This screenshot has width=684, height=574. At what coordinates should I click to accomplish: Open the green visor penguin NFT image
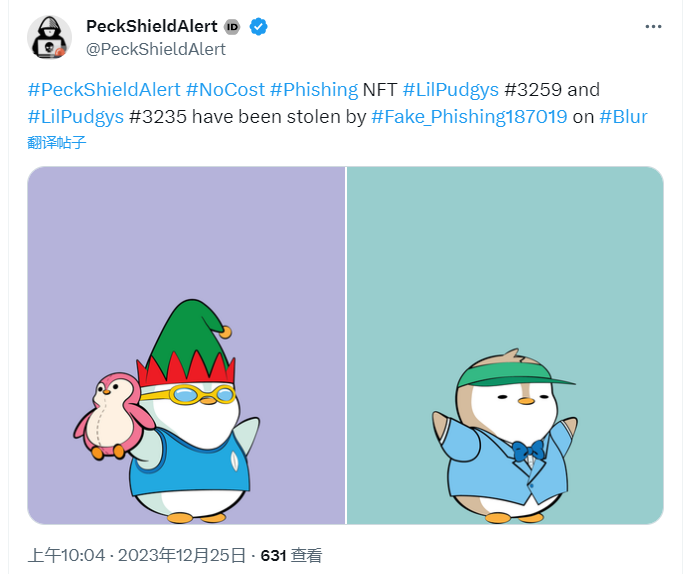[x=505, y=345]
